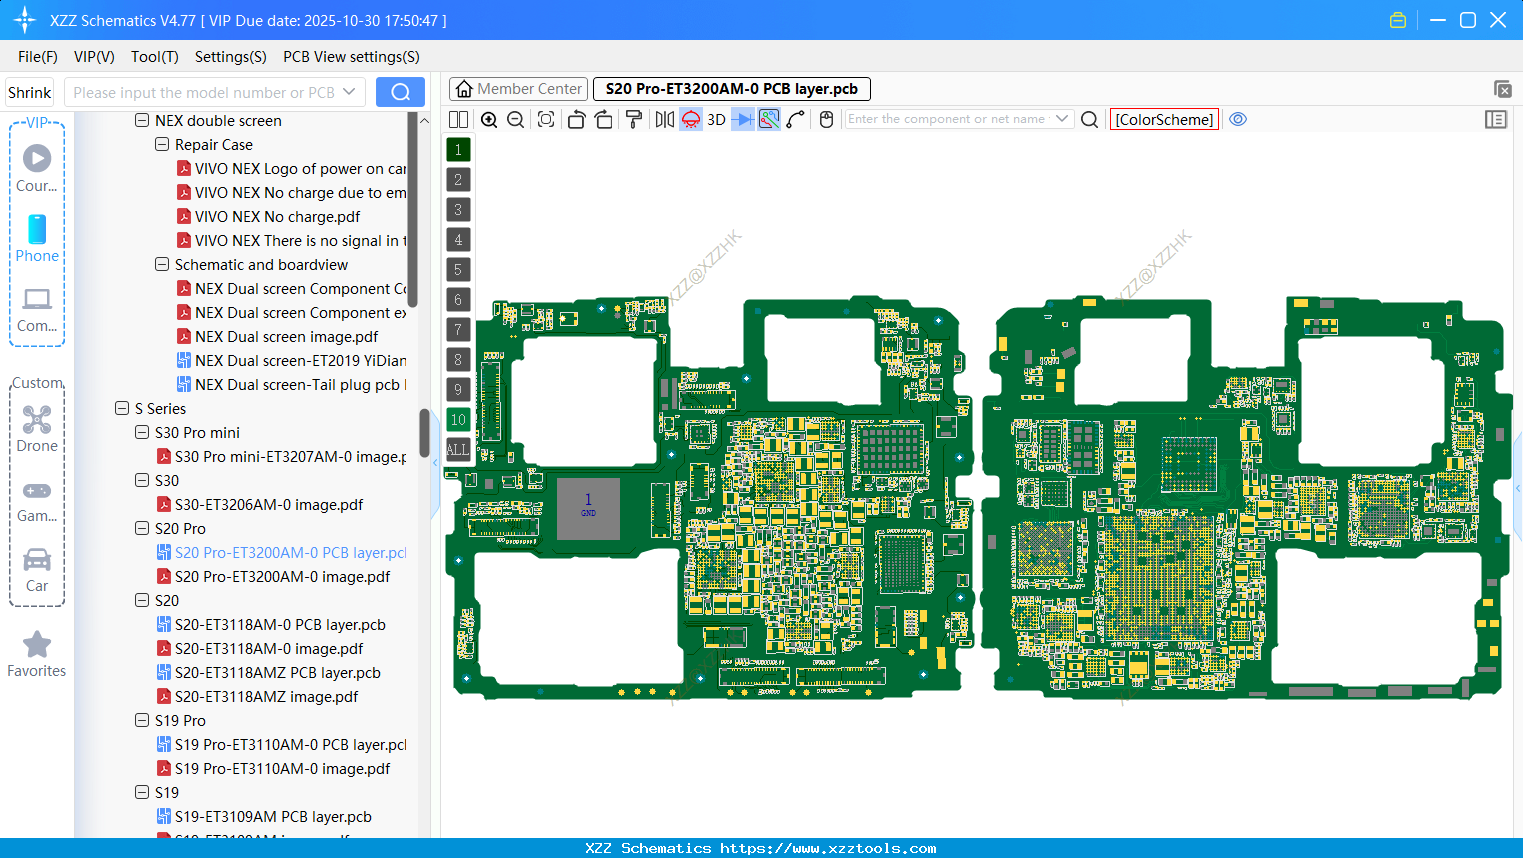Select the diode/component highlight tool
The width and height of the screenshot is (1523, 858).
coord(741,119)
